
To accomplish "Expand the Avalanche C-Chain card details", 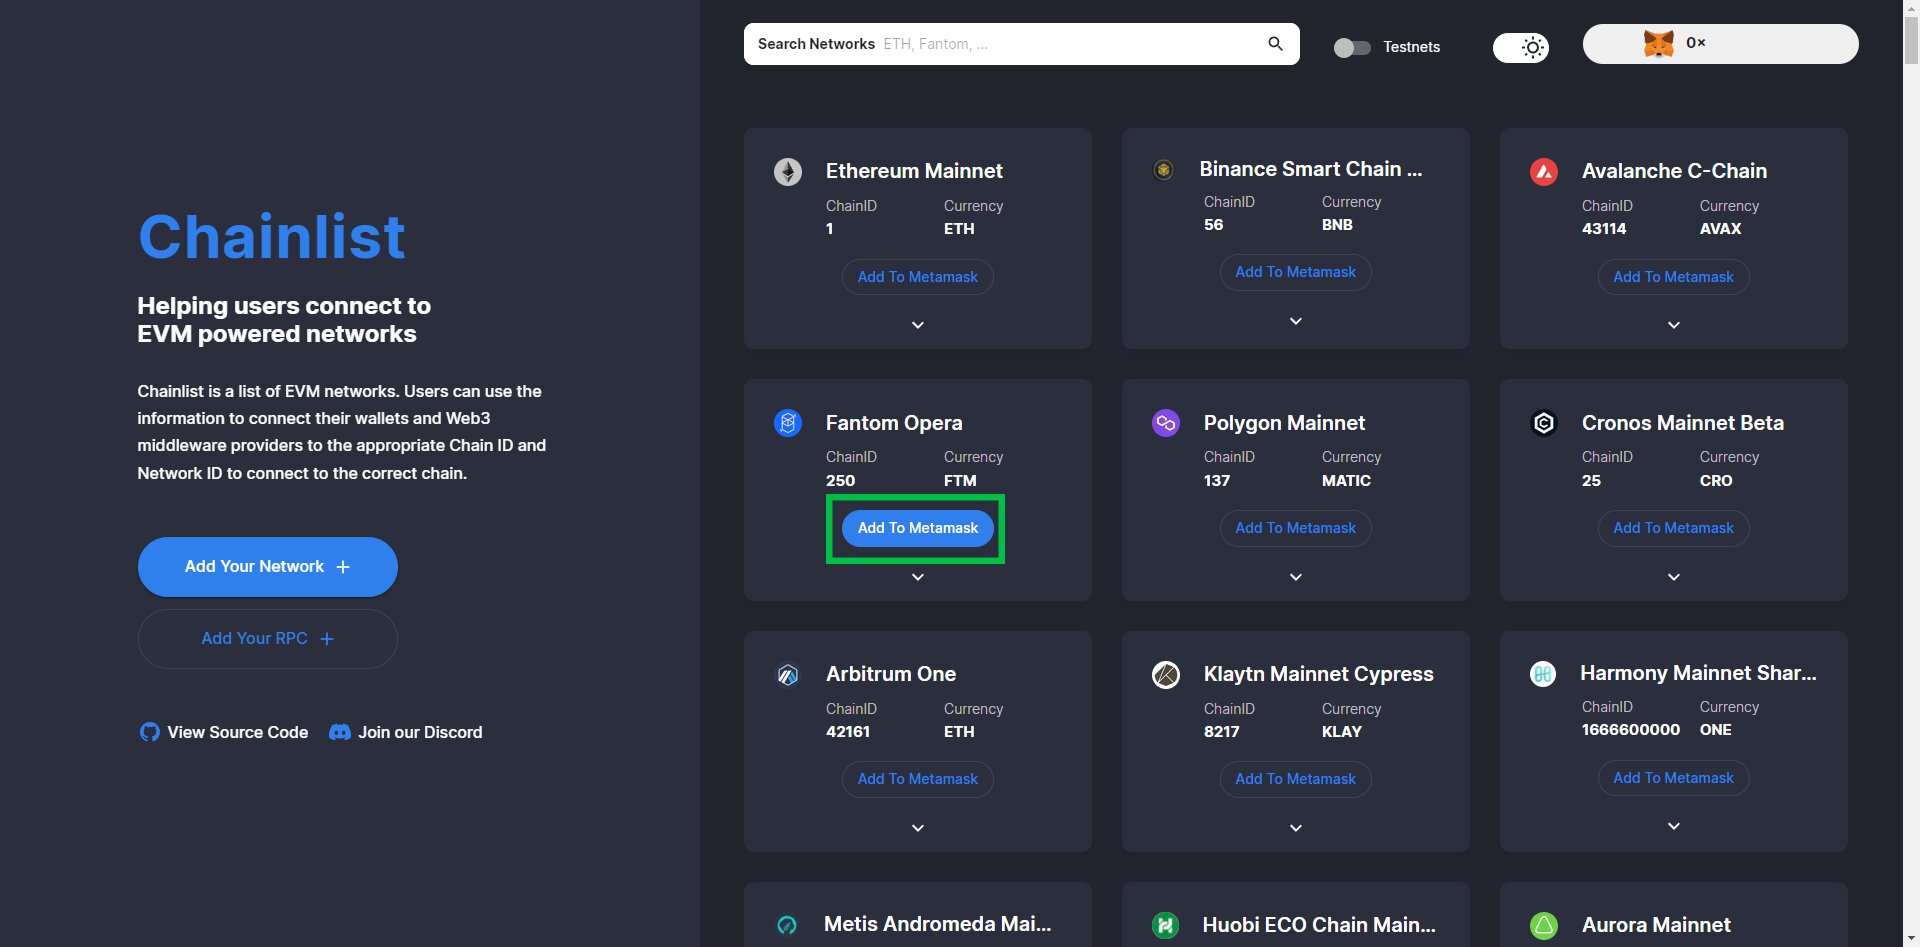I will [1674, 325].
